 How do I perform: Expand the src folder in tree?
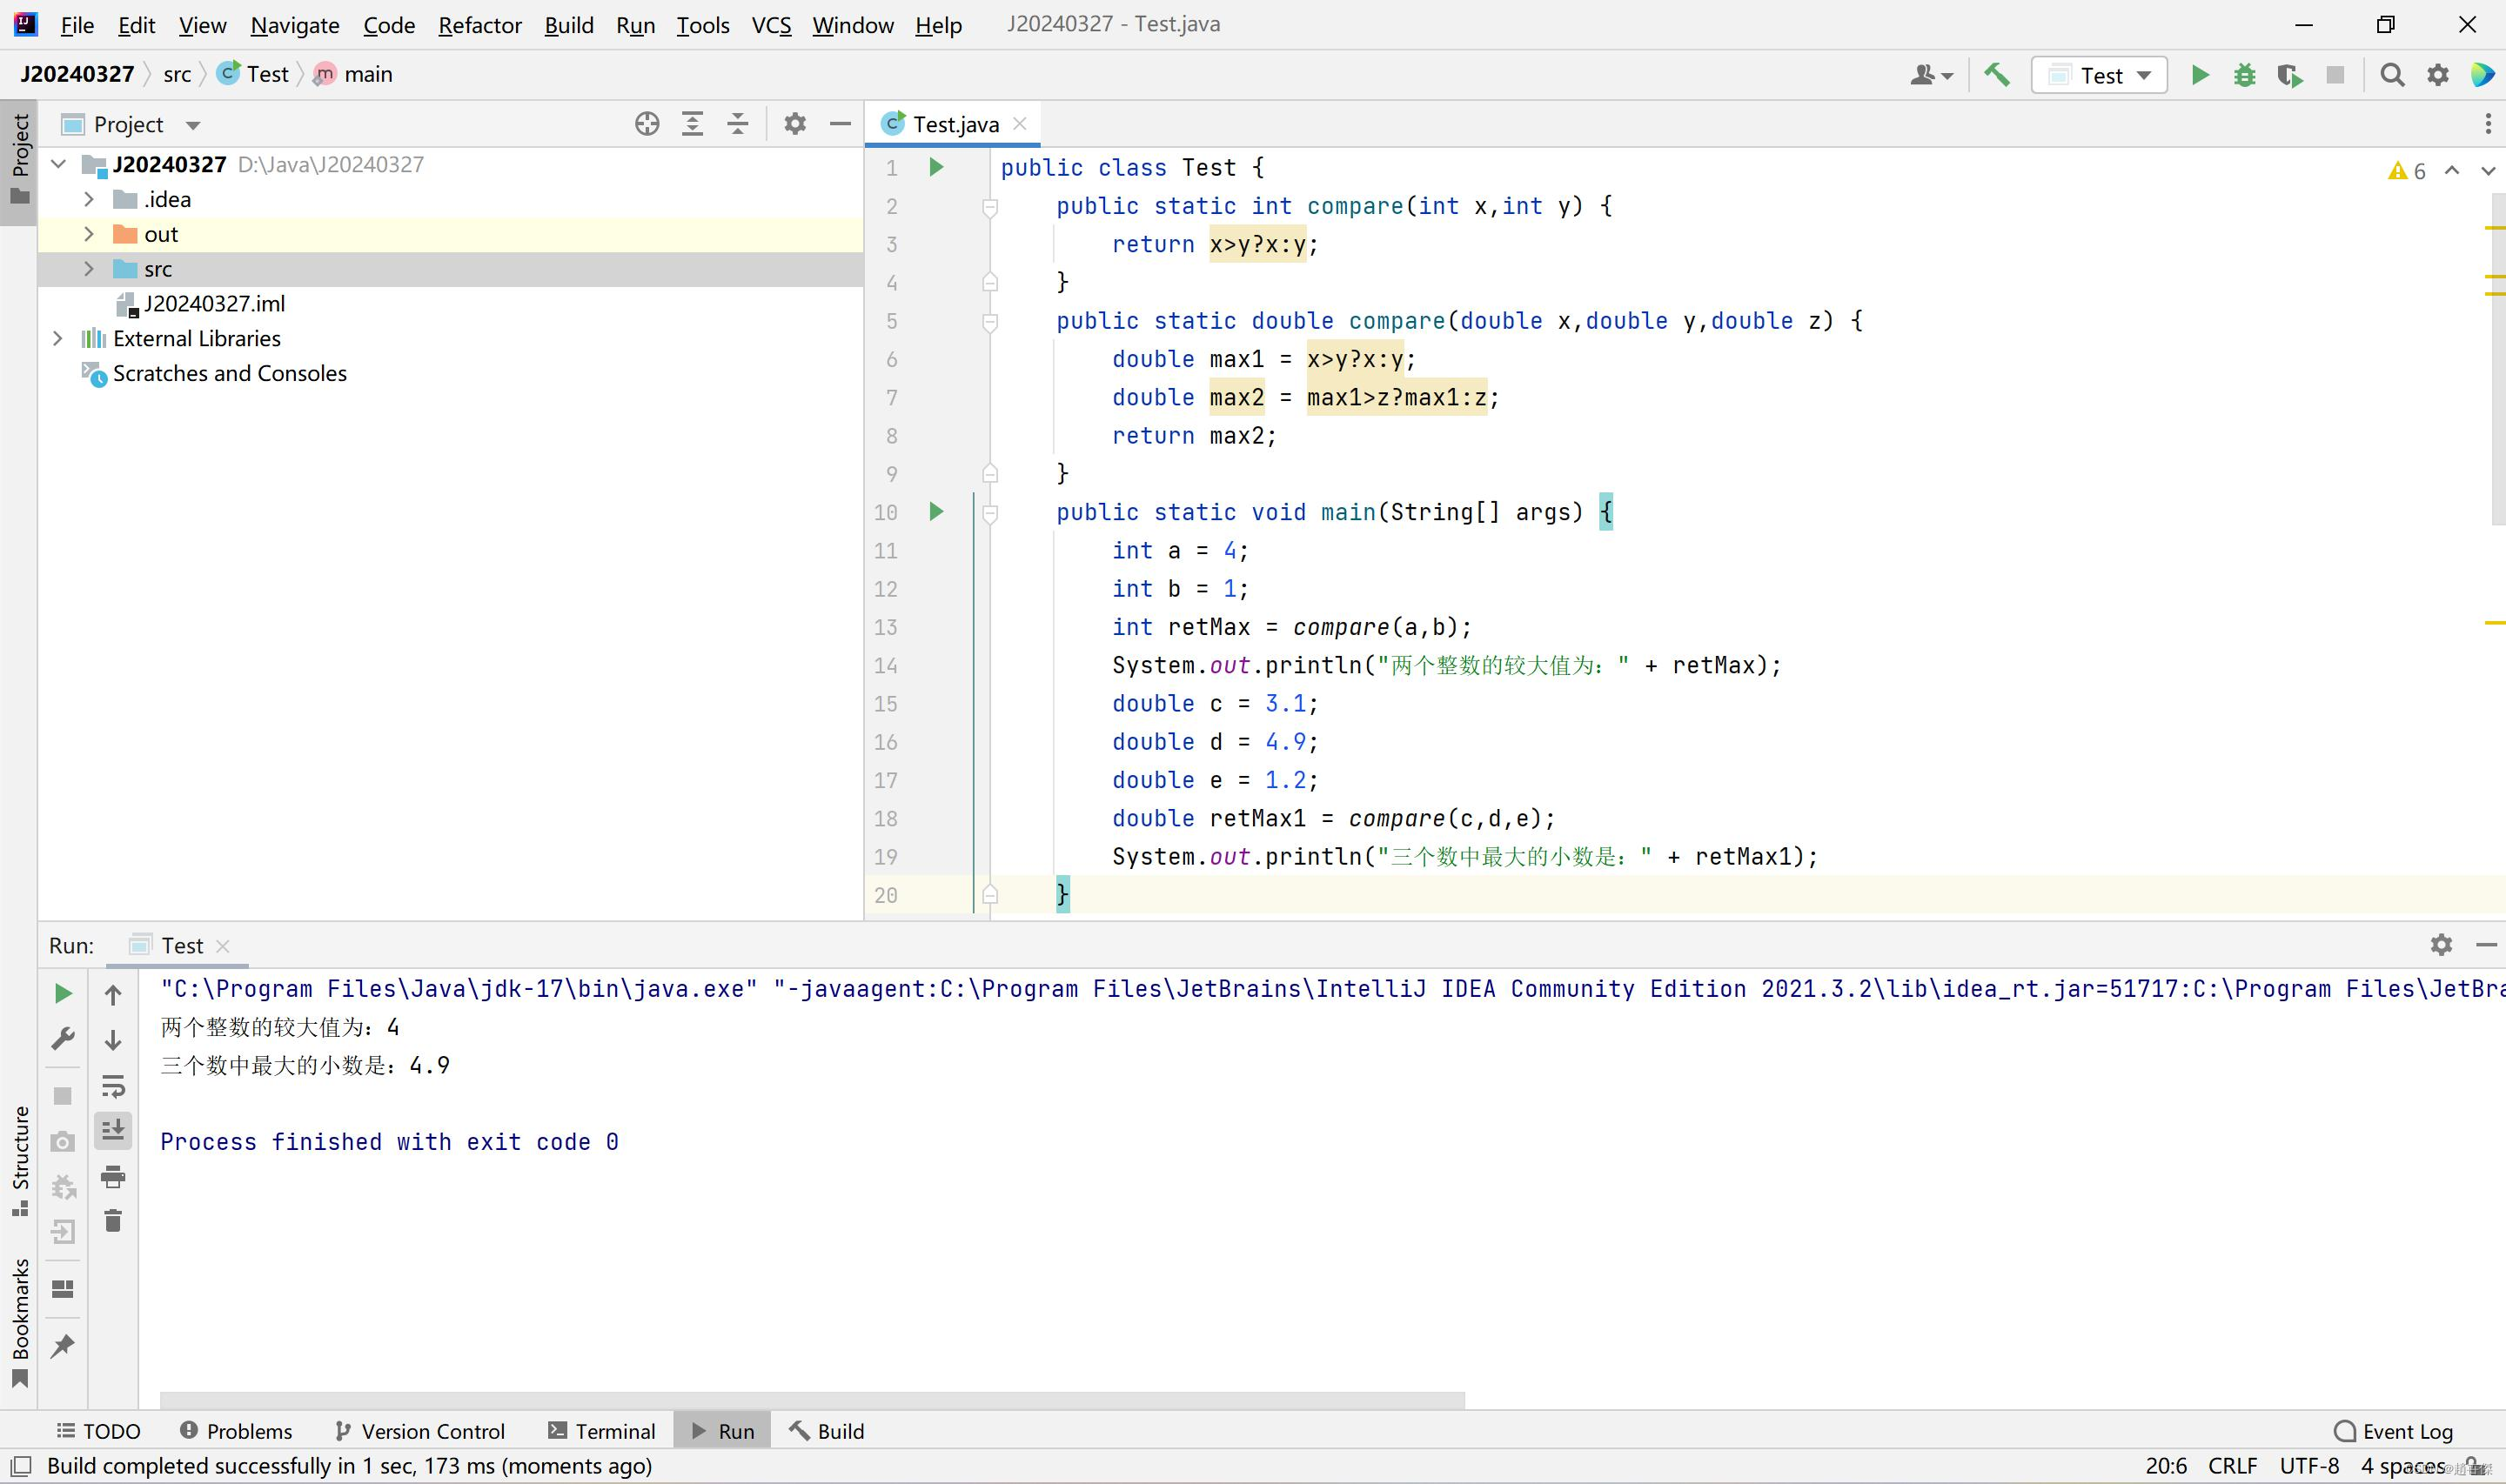[x=89, y=269]
